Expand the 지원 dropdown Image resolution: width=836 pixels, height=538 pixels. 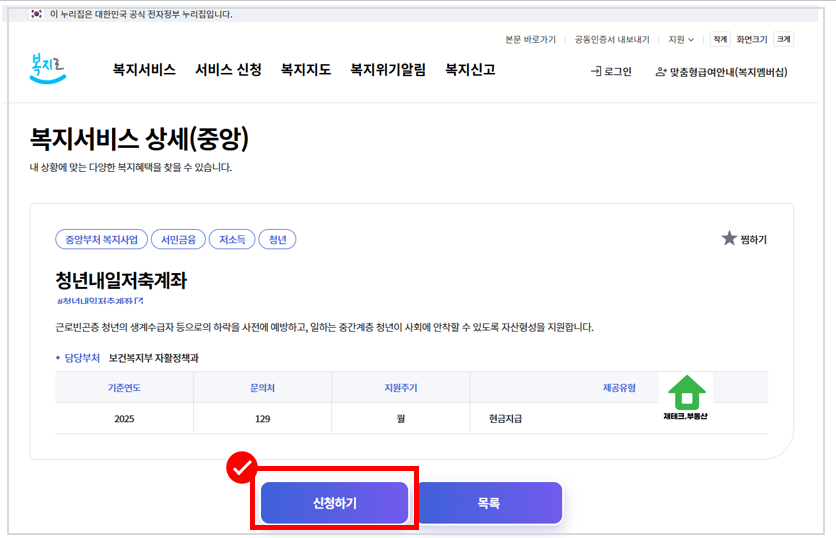click(681, 39)
